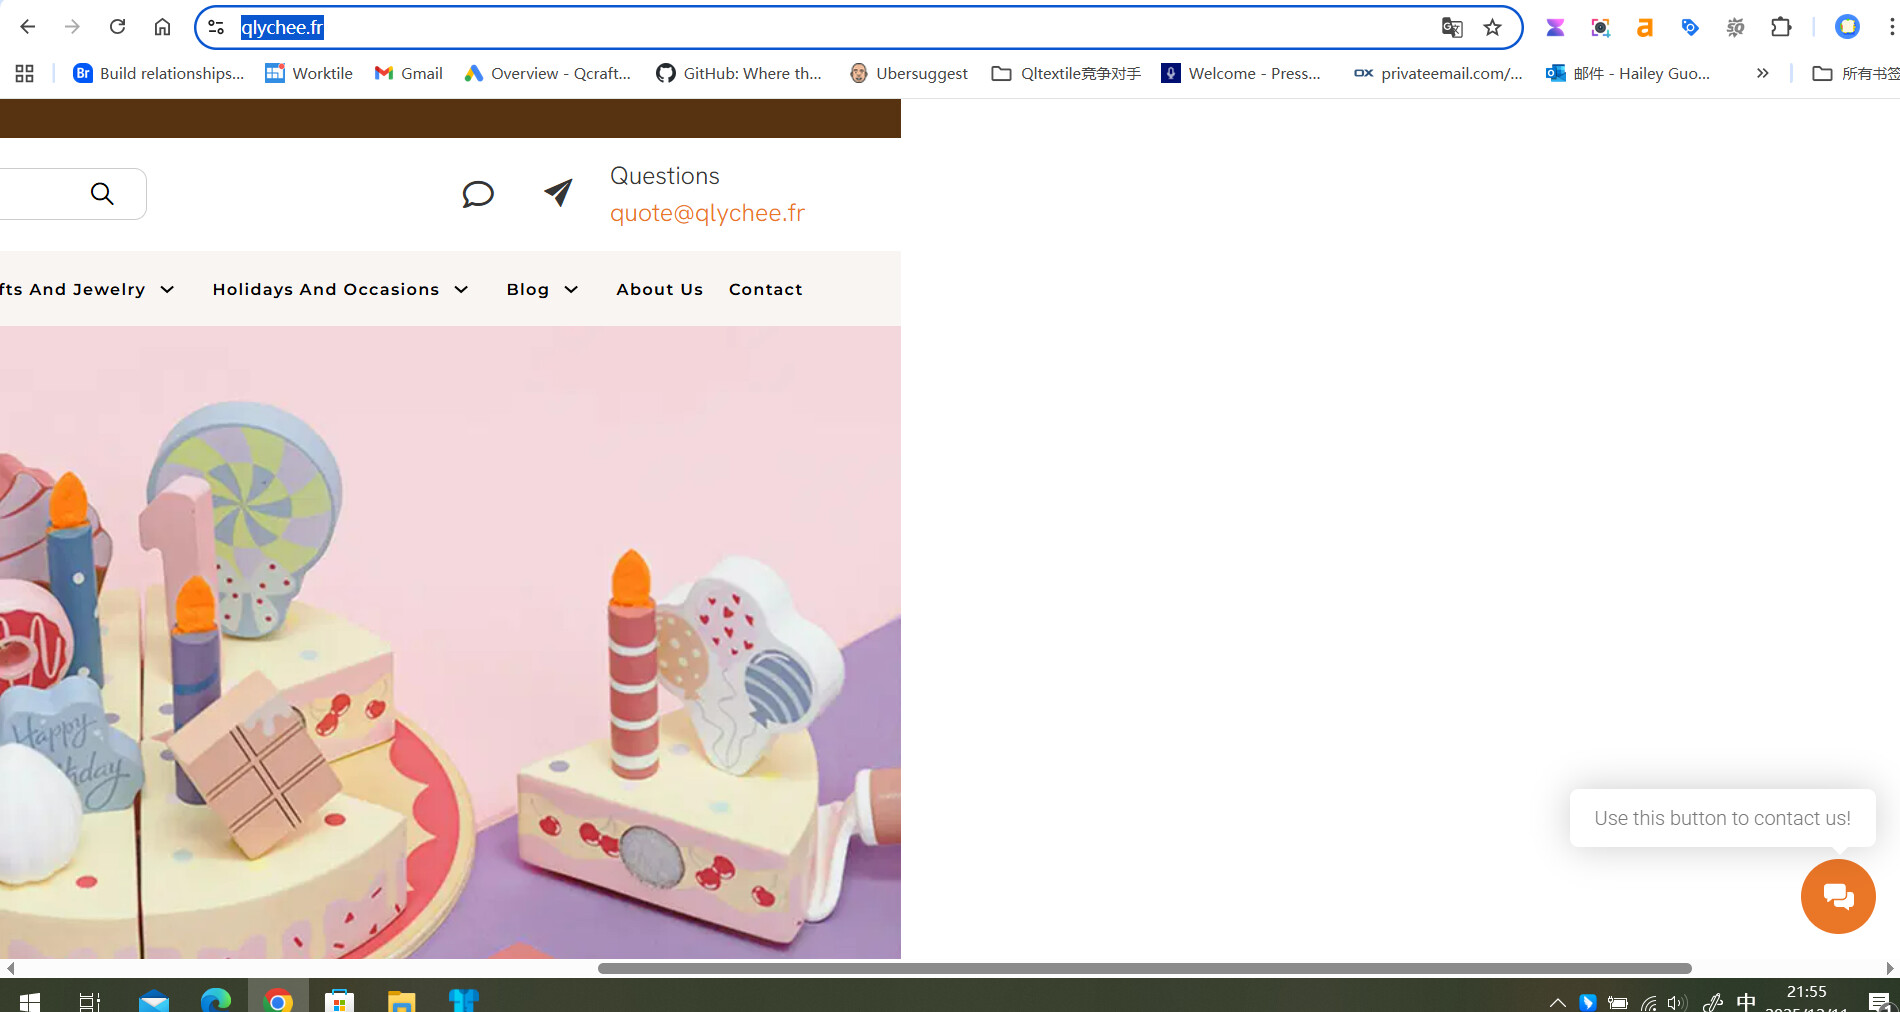Screen dimensions: 1900x1012
Task: Open the Gmail bookmark
Action: tap(409, 73)
